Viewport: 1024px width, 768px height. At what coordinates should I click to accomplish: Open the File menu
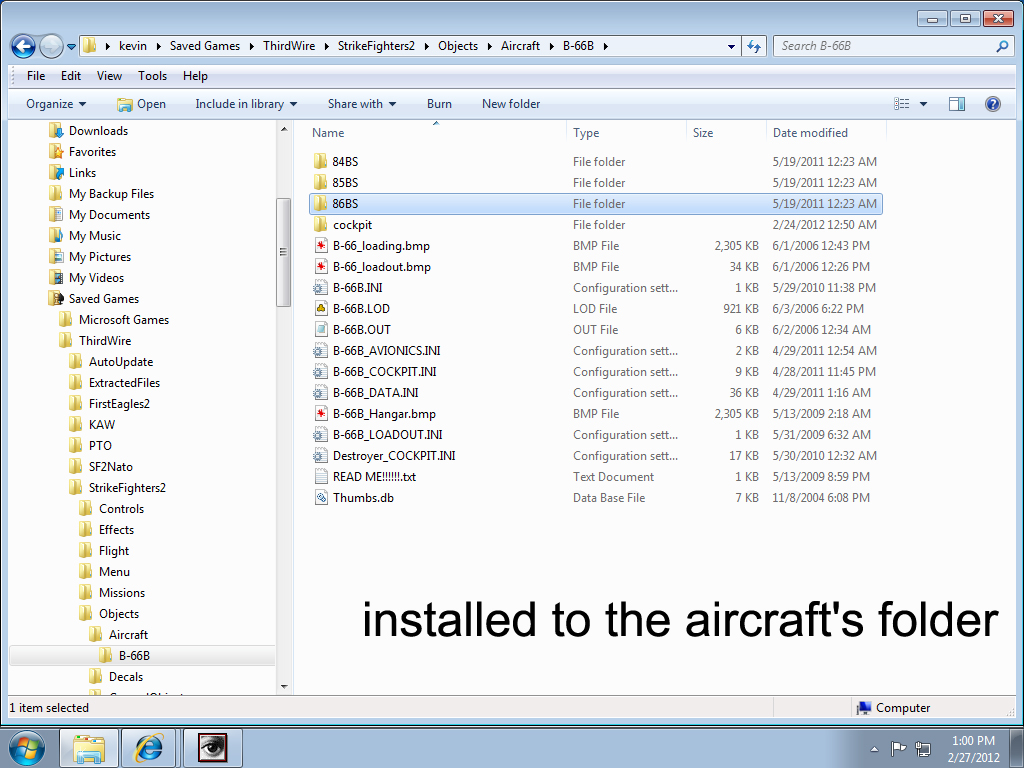tap(36, 76)
